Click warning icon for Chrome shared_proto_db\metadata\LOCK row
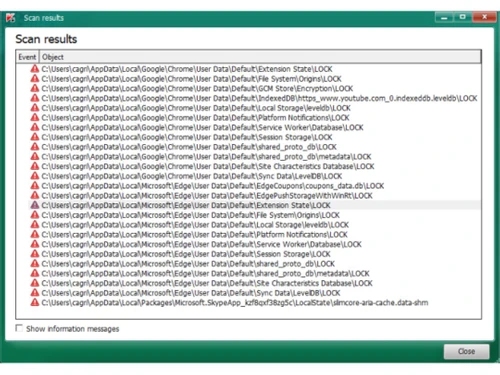The height and width of the screenshot is (375, 500). pyautogui.click(x=35, y=156)
